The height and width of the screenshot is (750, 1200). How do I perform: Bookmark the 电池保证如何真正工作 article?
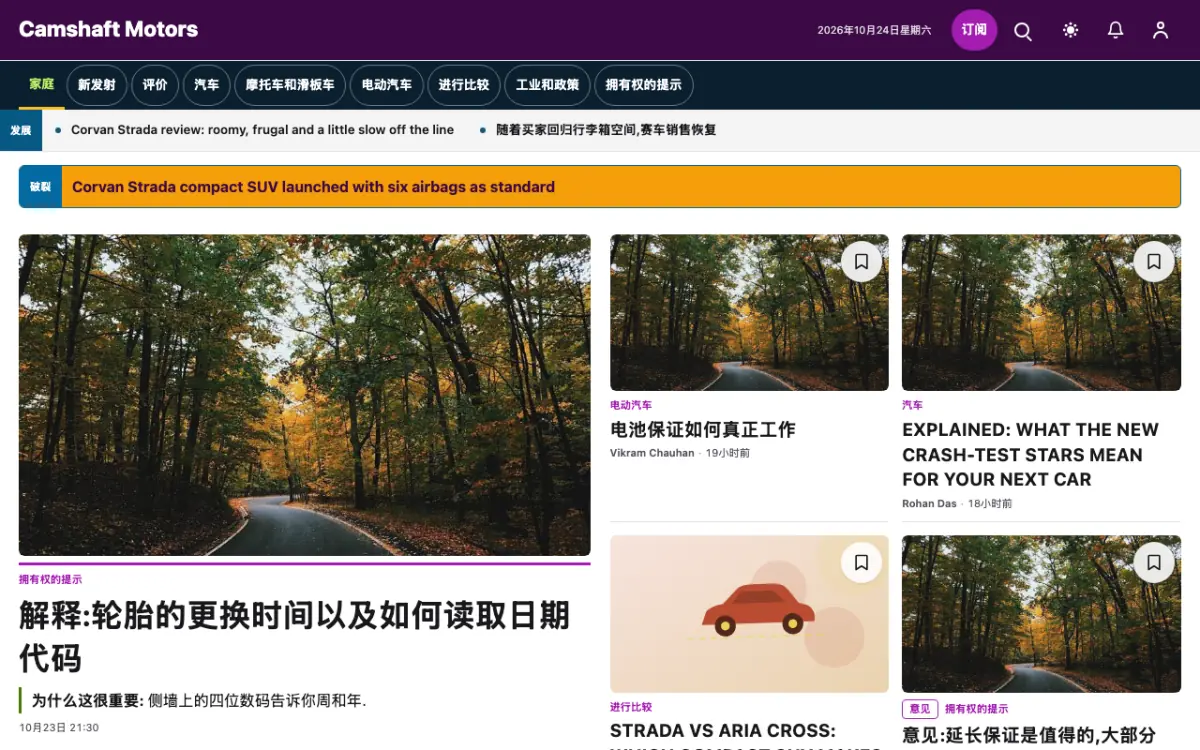[x=861, y=262]
